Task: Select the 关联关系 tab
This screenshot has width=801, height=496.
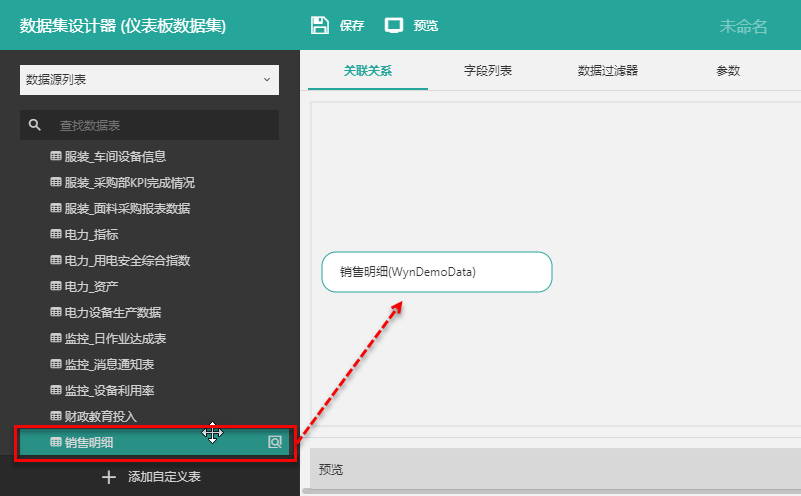Action: pyautogui.click(x=368, y=71)
